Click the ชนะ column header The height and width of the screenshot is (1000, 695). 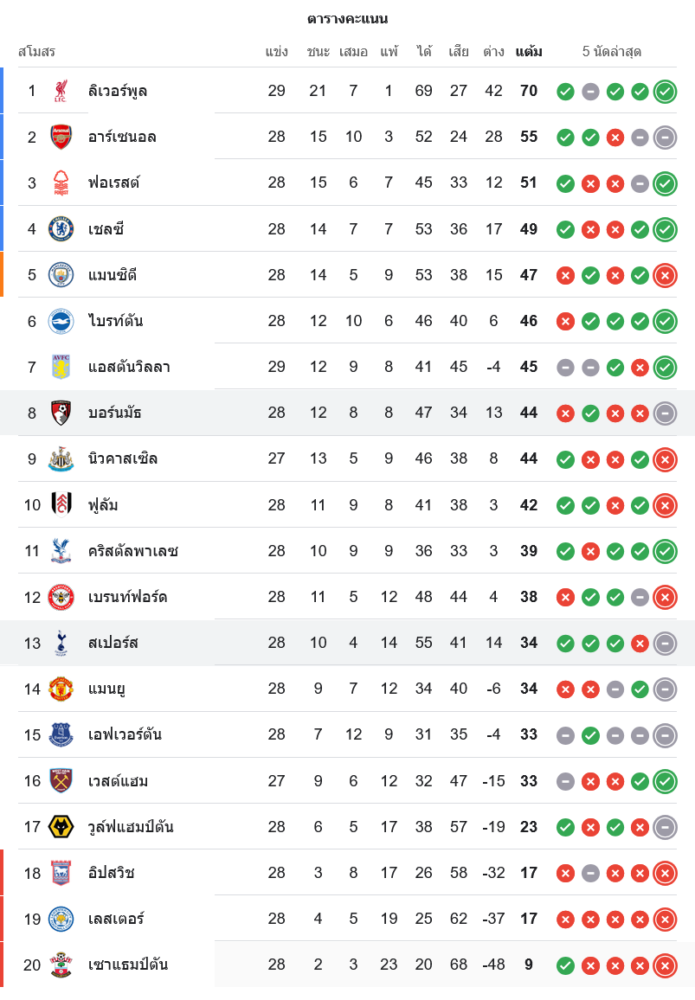coord(318,51)
